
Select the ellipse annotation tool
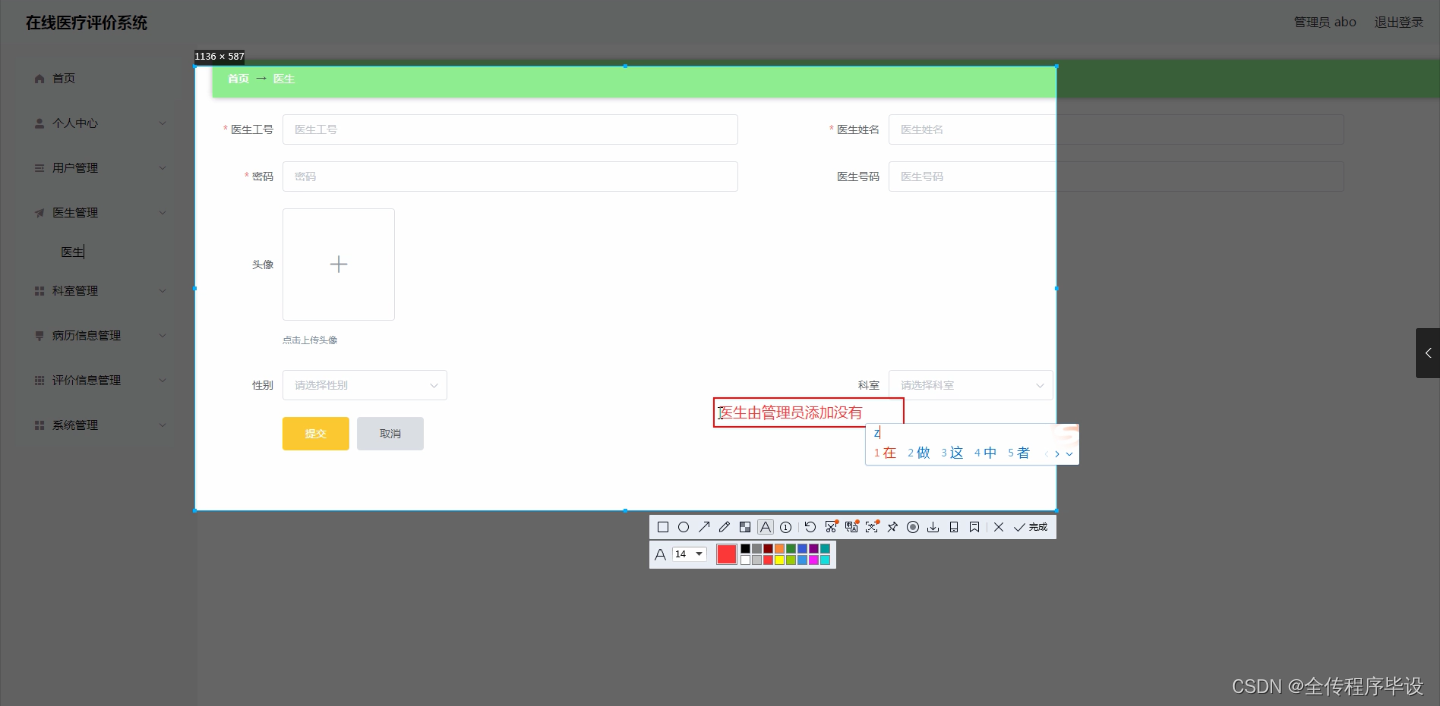[x=684, y=527]
